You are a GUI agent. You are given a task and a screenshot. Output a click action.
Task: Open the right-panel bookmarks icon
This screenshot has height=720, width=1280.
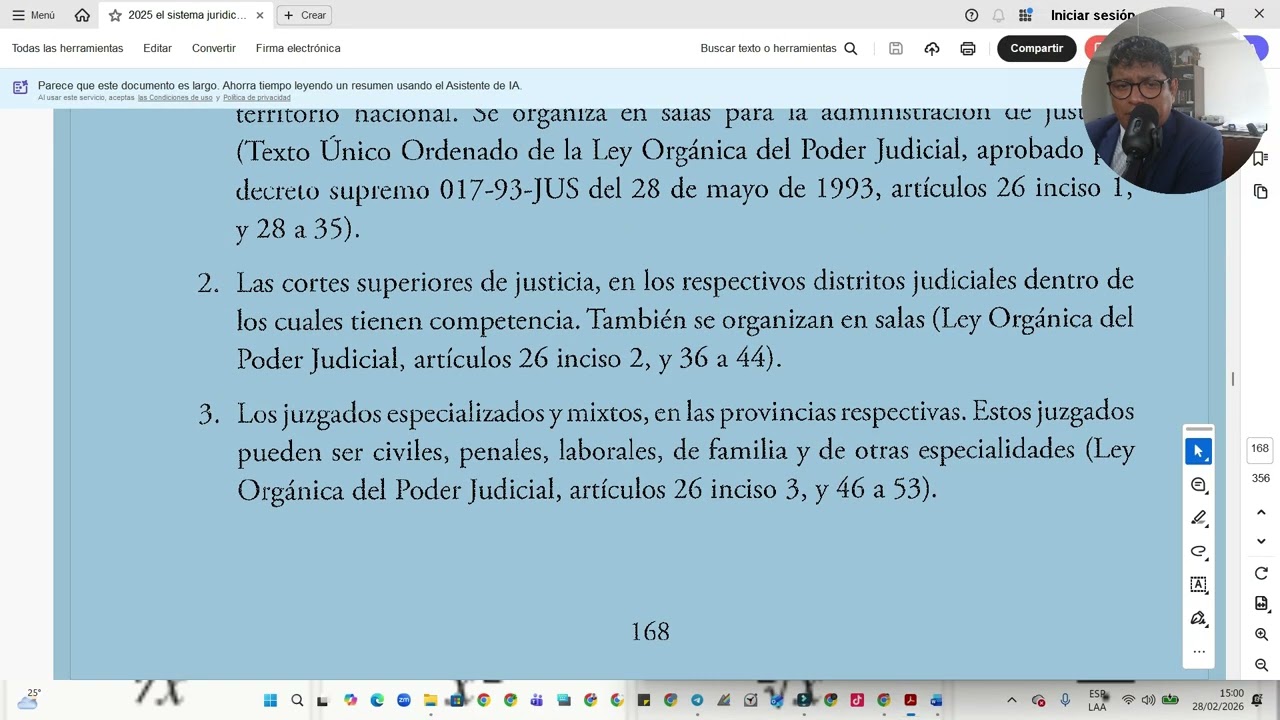pos(1260,159)
